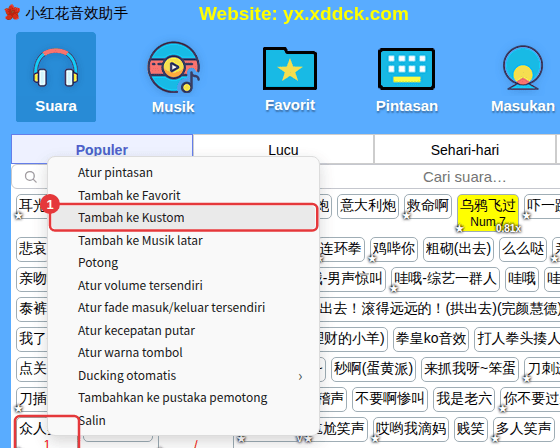Play the 来抓我呀~笨蛋 sound button

pos(469,368)
